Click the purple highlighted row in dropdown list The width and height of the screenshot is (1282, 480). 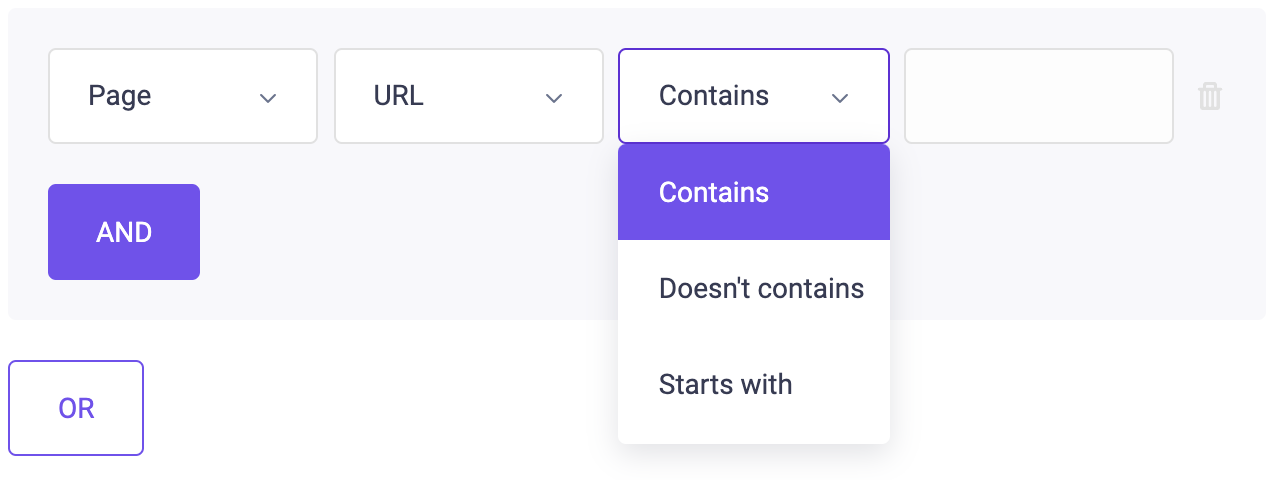click(x=754, y=192)
